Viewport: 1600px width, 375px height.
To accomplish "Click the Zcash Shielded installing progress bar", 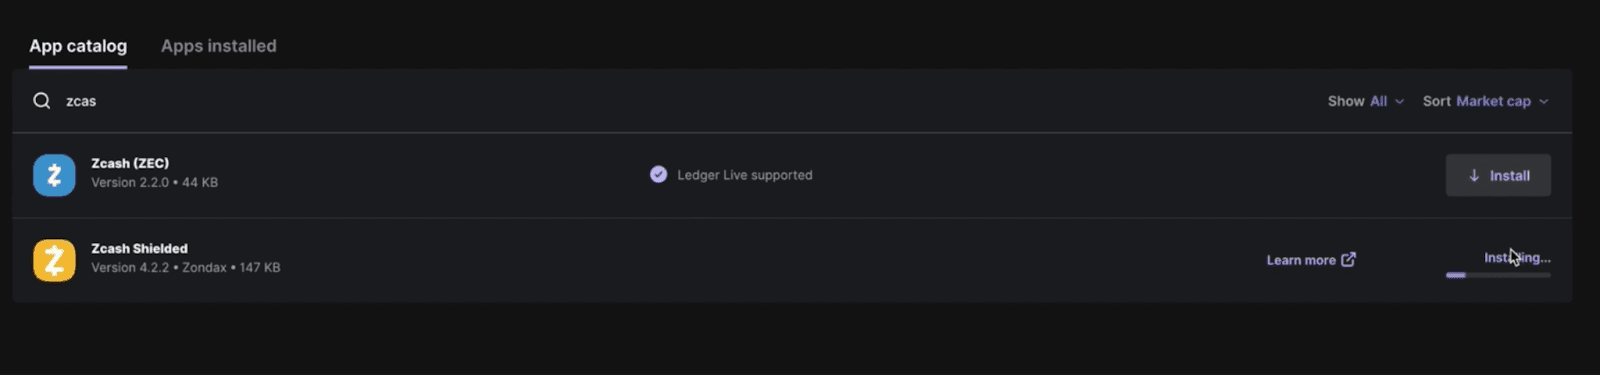I will (1498, 274).
